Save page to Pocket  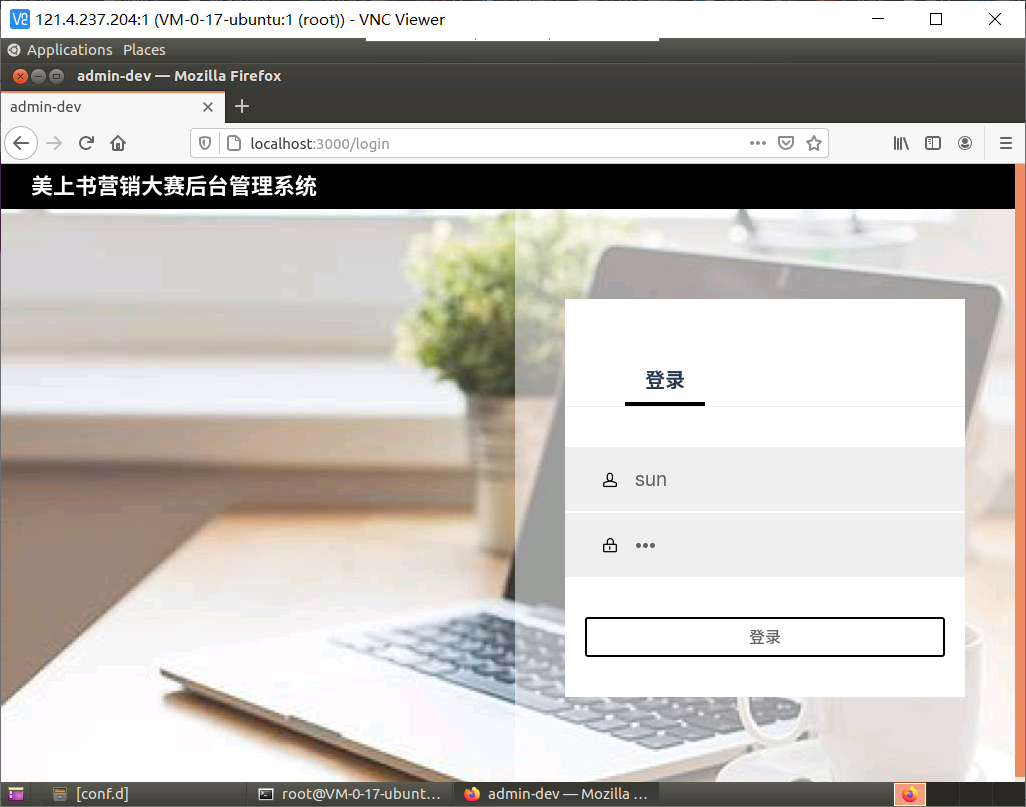pos(786,143)
